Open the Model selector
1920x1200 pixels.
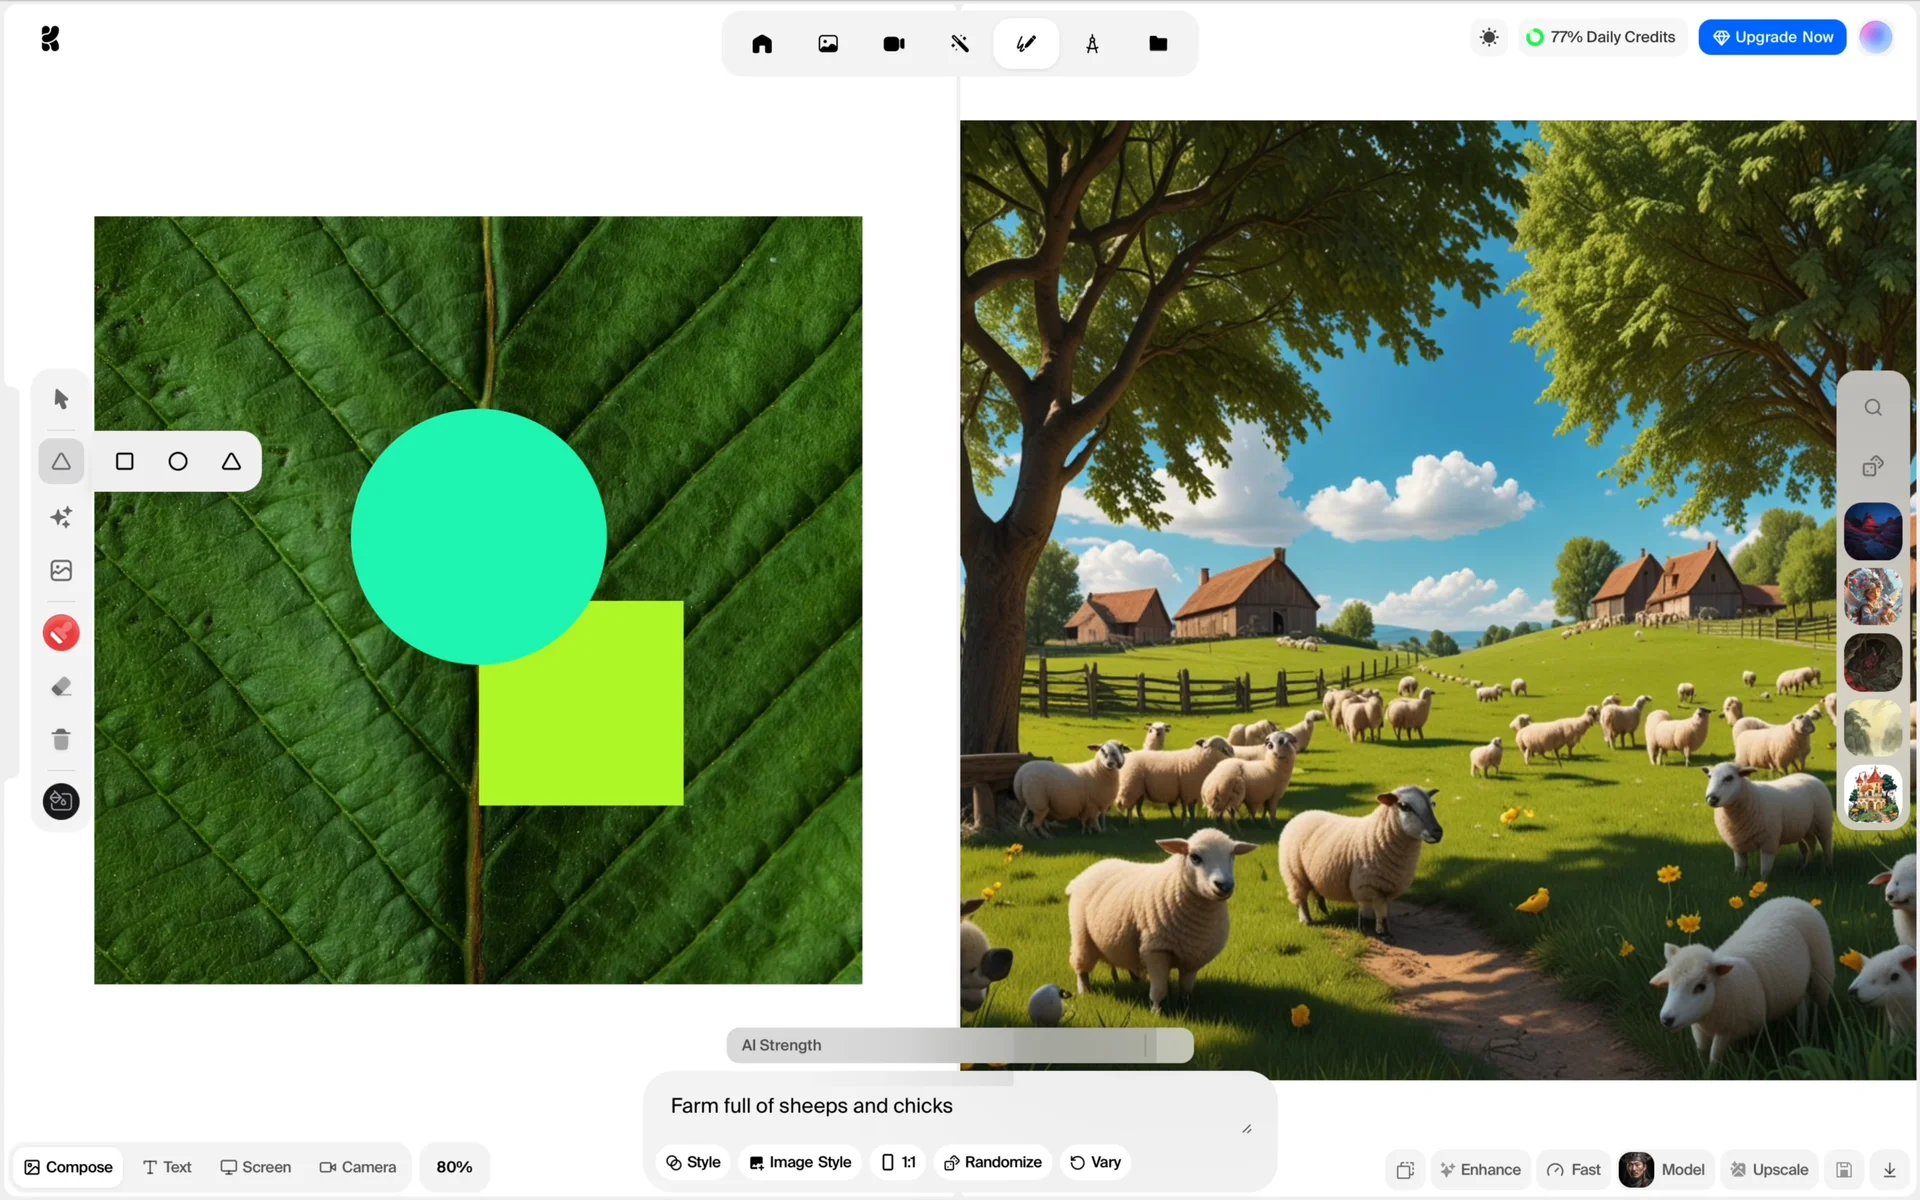[1662, 1169]
